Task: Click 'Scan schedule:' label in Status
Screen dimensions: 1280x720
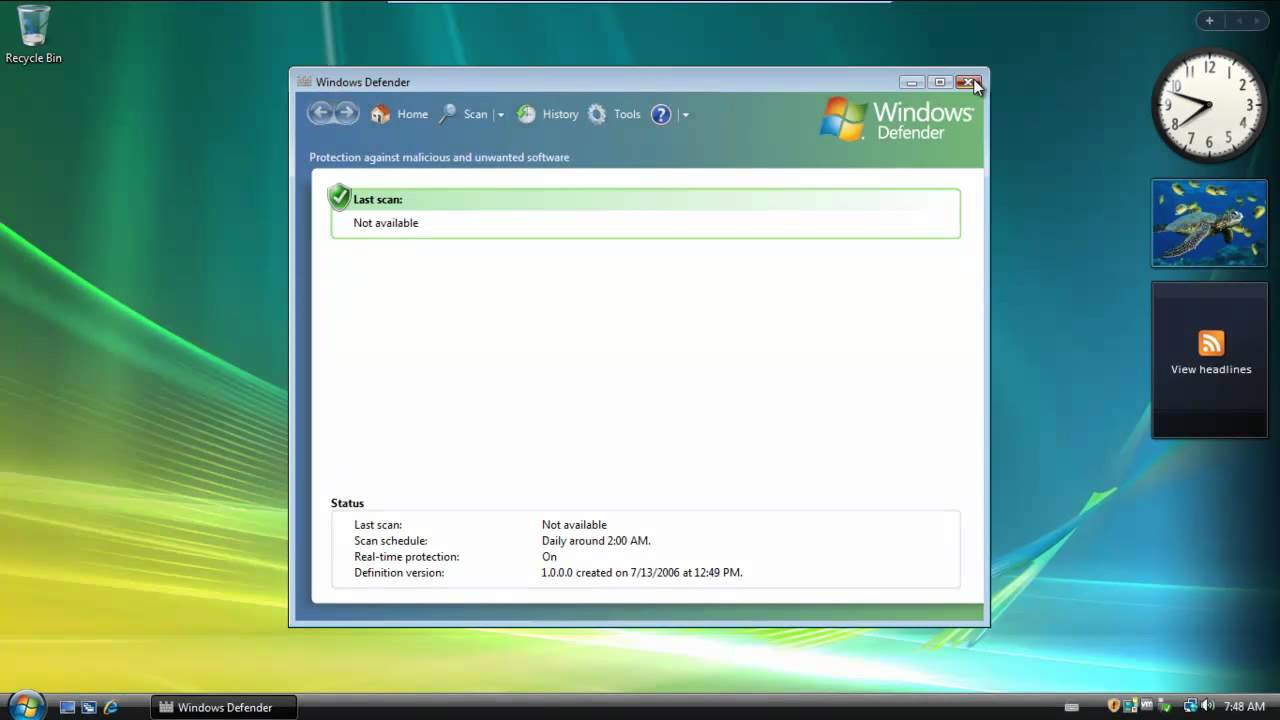Action: (390, 541)
